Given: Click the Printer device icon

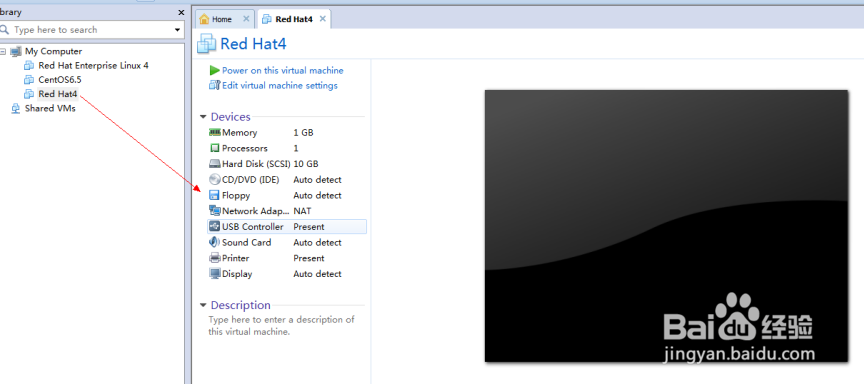Looking at the screenshot, I should [214, 258].
